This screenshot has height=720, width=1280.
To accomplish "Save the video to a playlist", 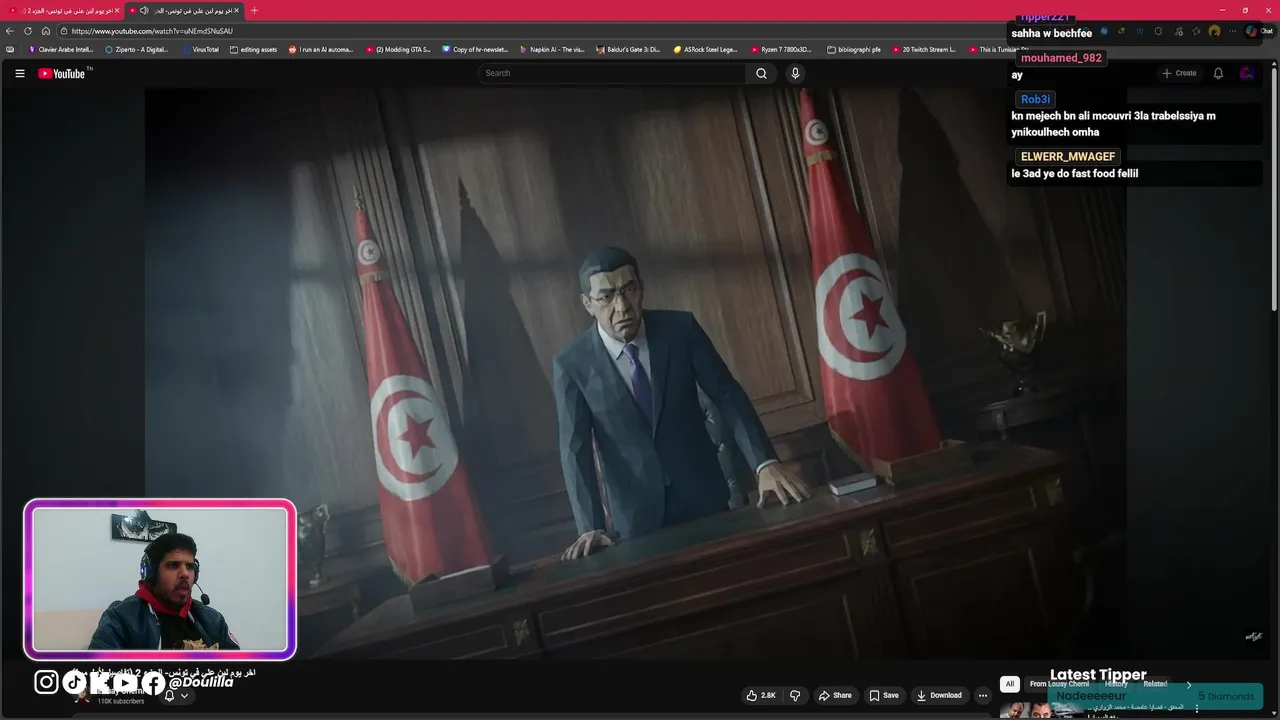I will pyautogui.click(x=884, y=695).
